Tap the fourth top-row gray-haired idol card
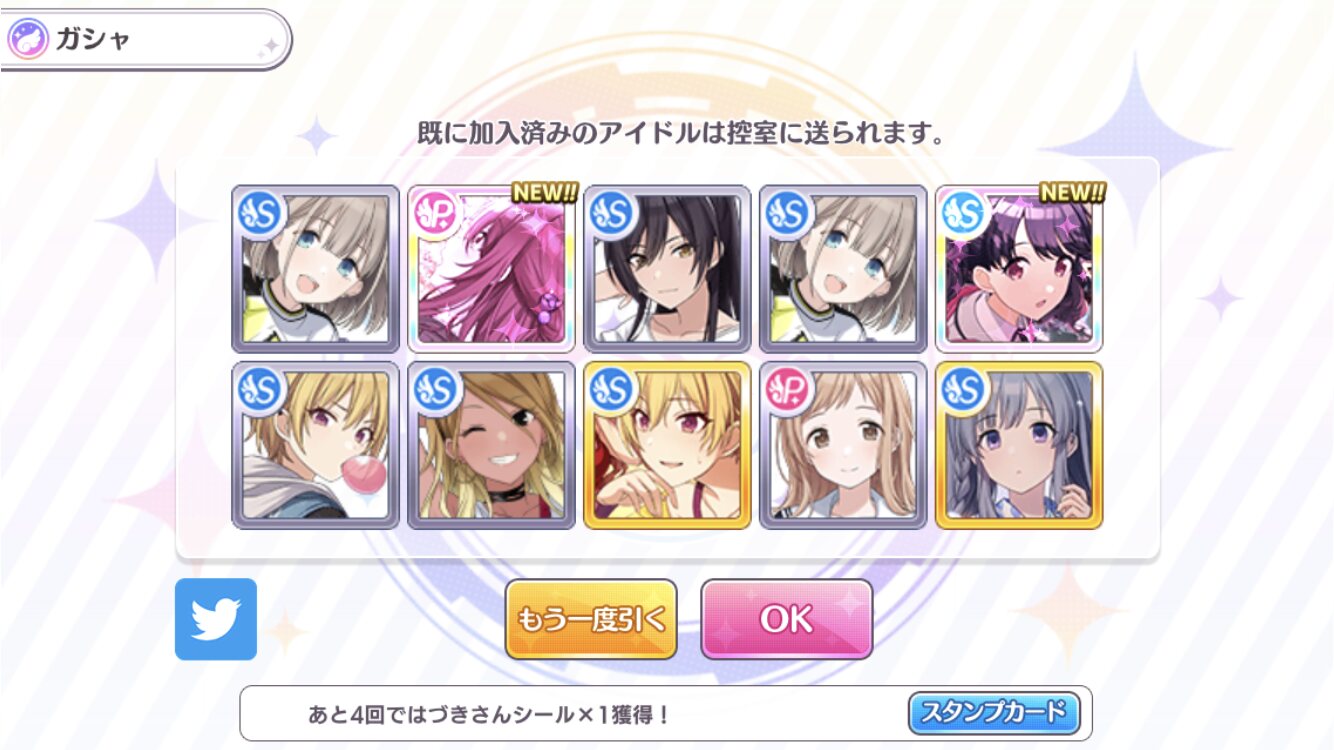This screenshot has width=1334, height=750. pos(843,269)
